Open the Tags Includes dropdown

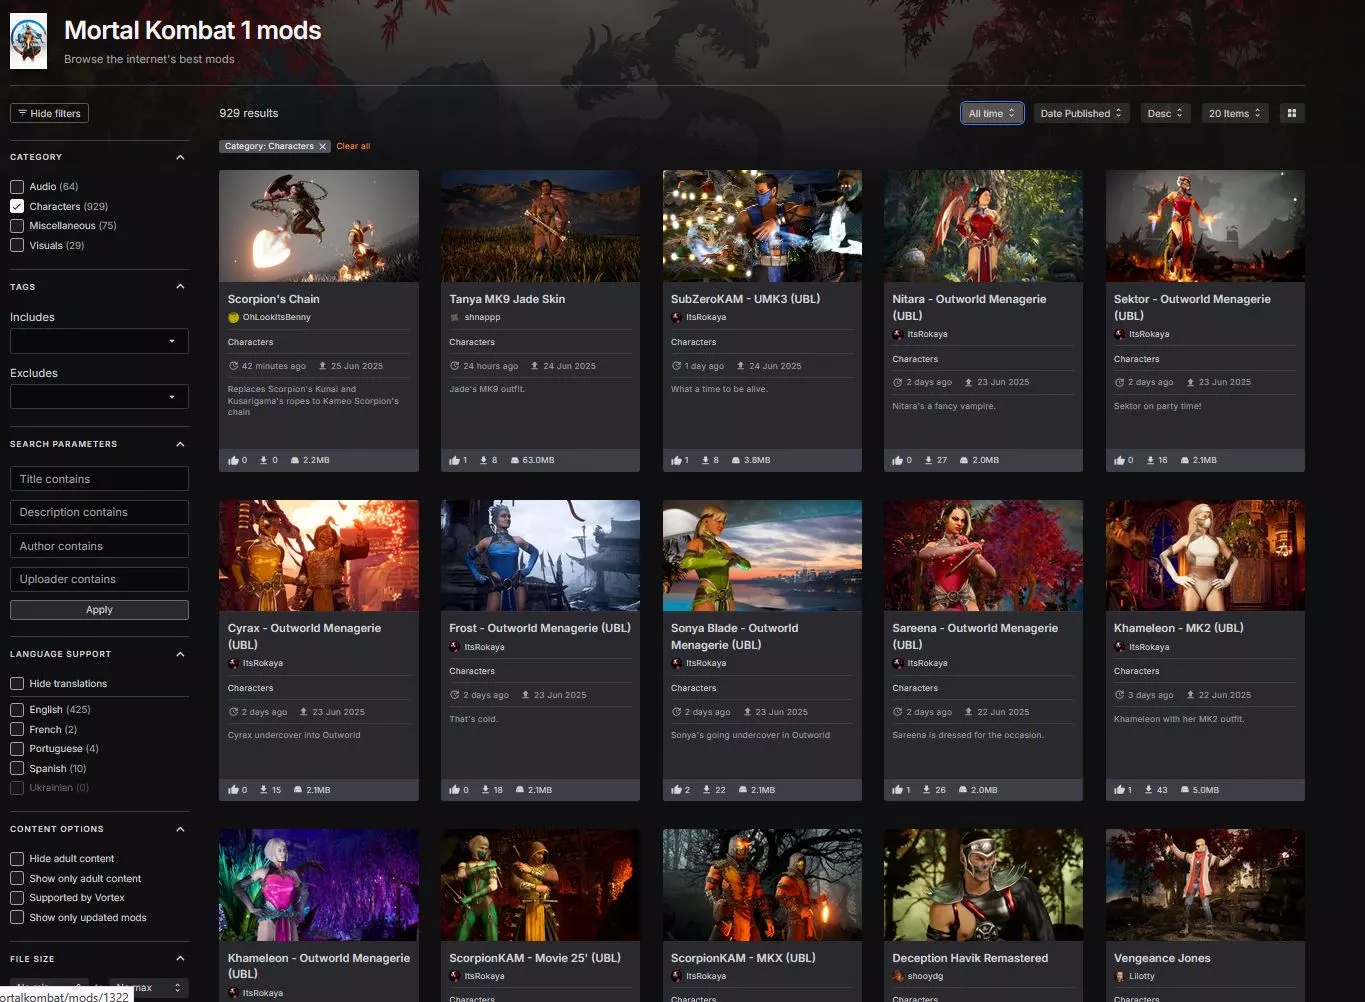[99, 341]
